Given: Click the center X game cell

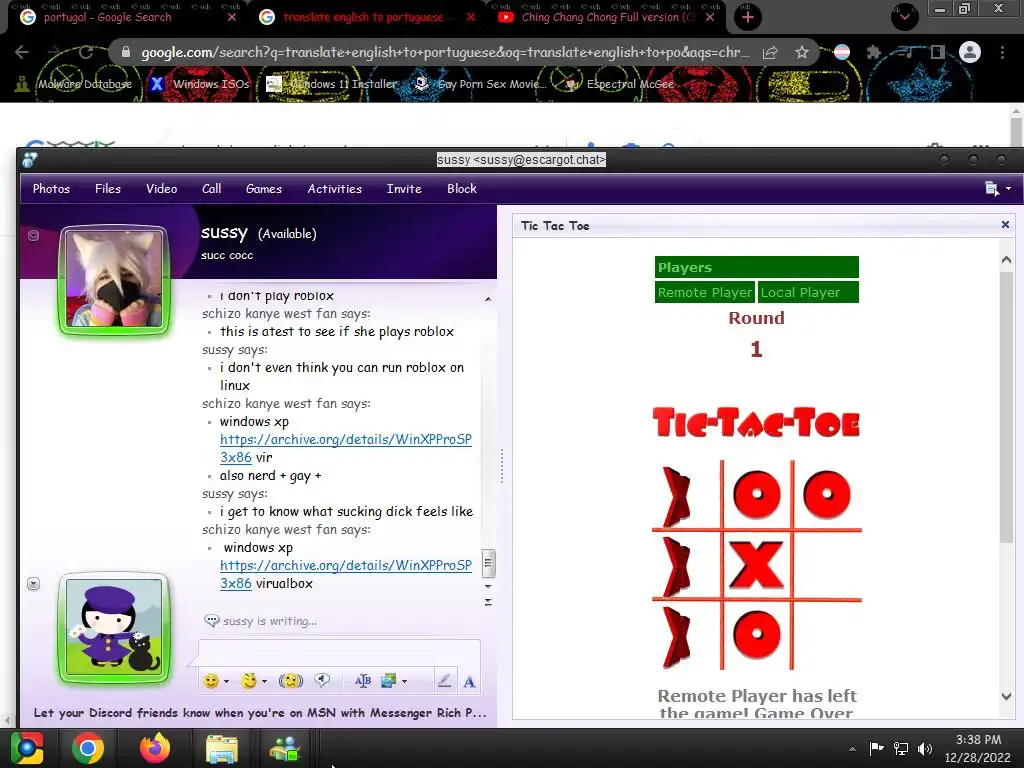Looking at the screenshot, I should 756,564.
